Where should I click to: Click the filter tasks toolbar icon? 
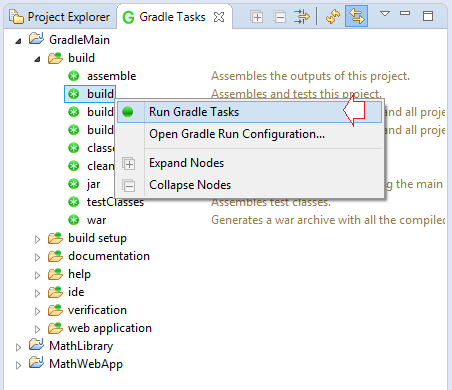tap(302, 16)
